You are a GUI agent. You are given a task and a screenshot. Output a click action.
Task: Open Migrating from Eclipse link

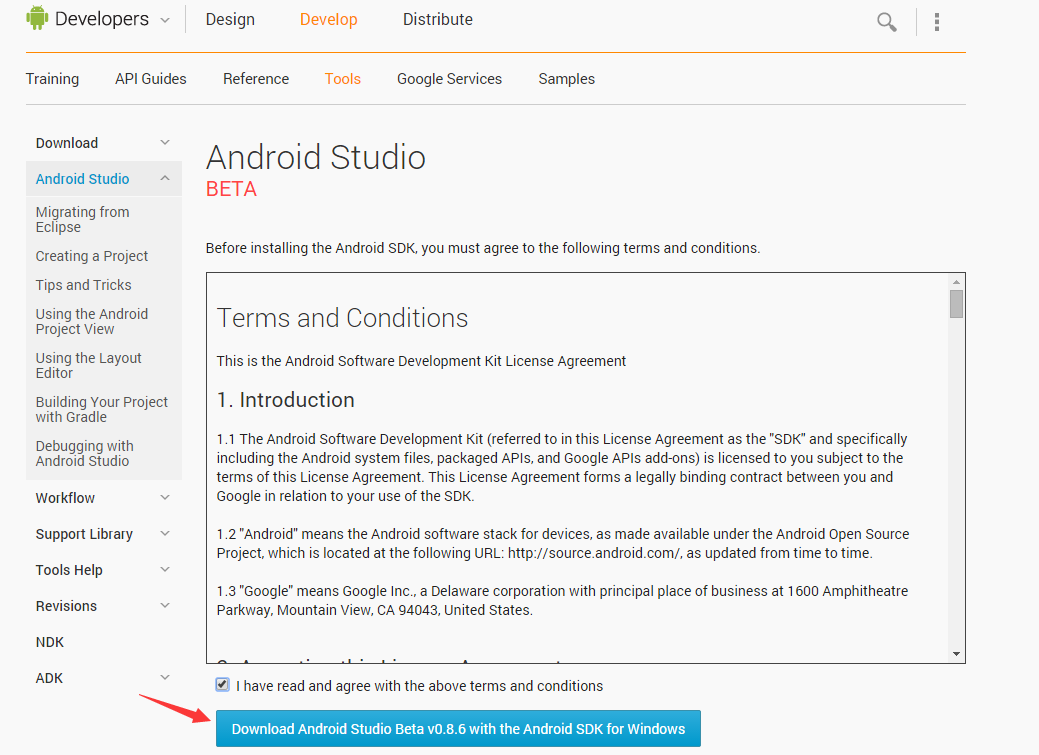click(82, 219)
